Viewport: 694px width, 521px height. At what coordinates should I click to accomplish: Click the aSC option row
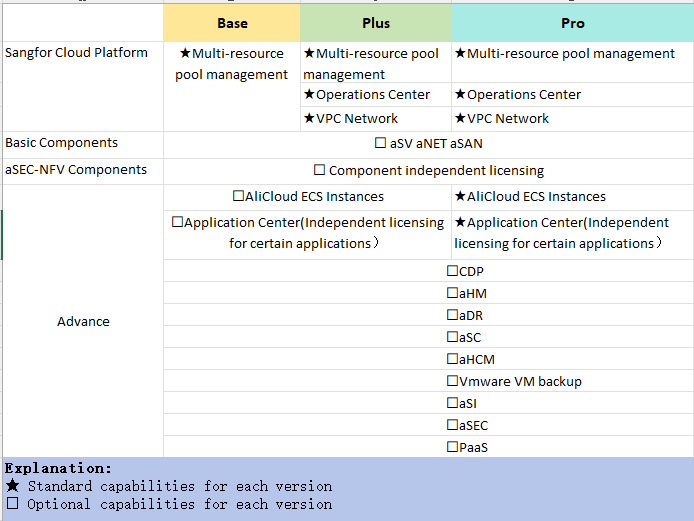pyautogui.click(x=428, y=337)
